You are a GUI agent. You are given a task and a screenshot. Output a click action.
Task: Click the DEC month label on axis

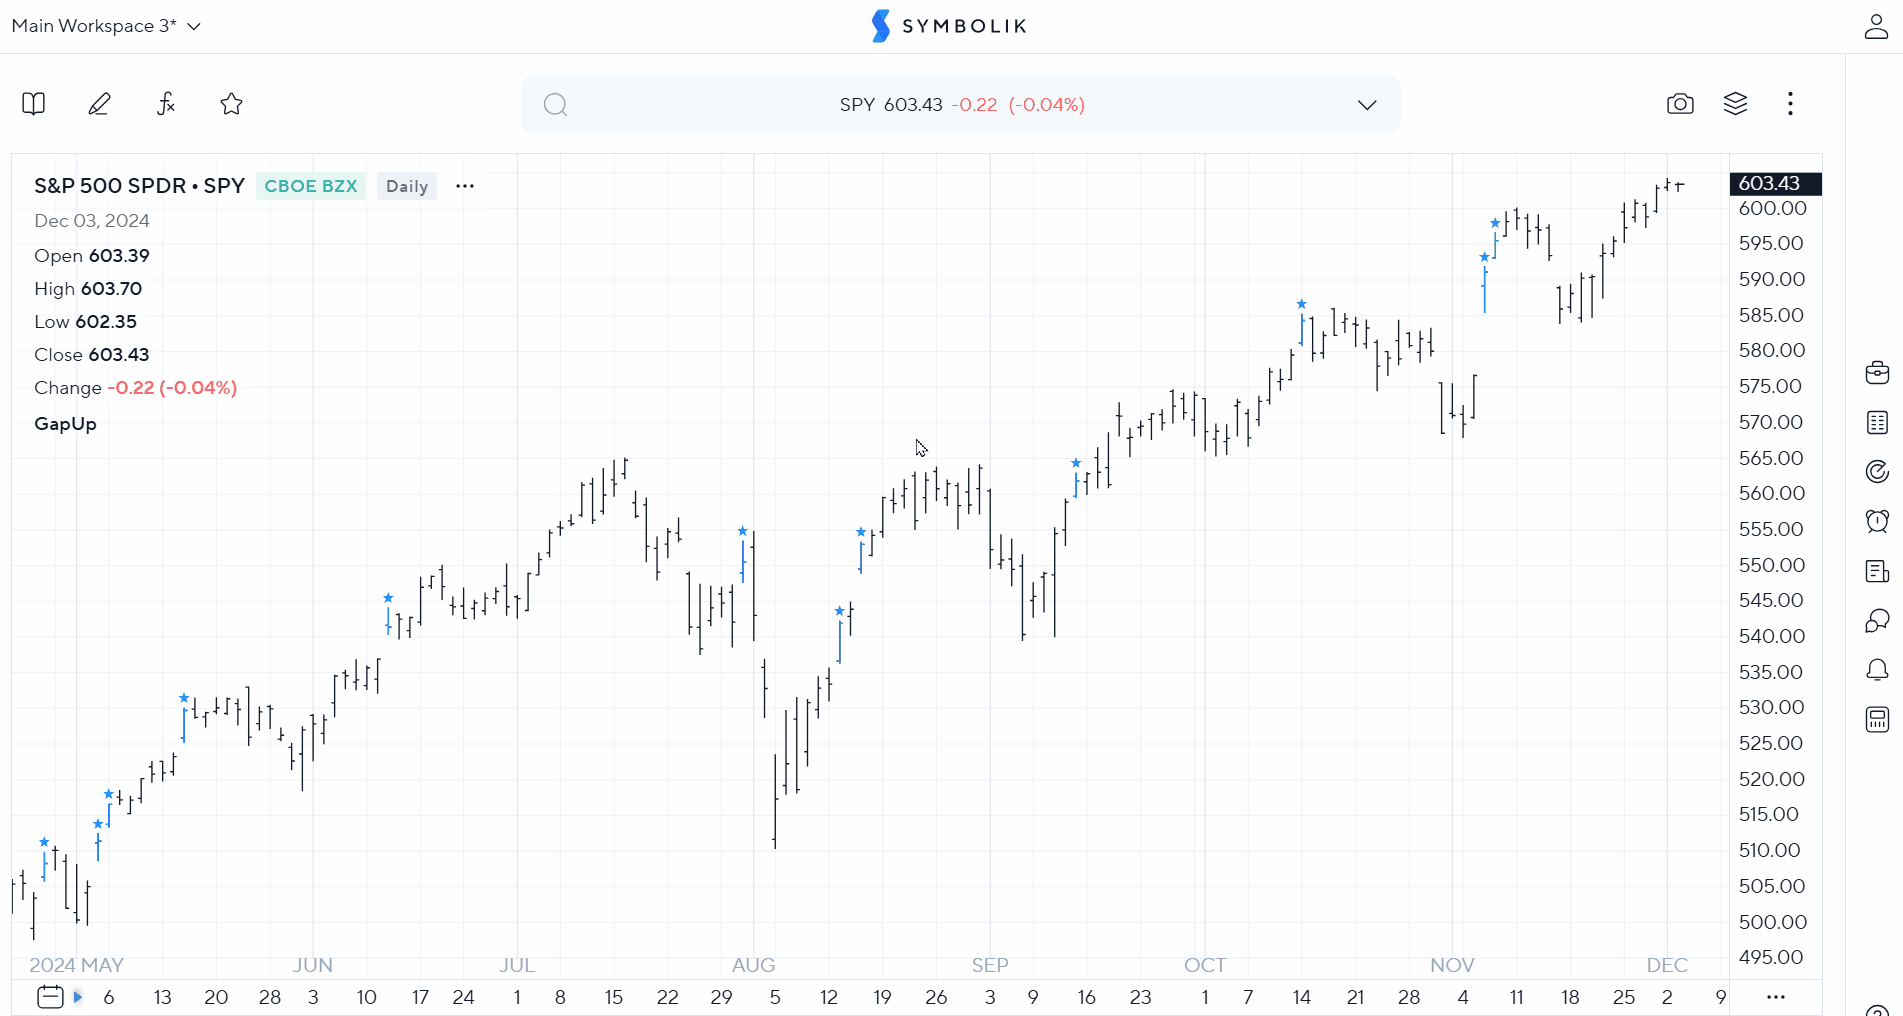pyautogui.click(x=1667, y=965)
